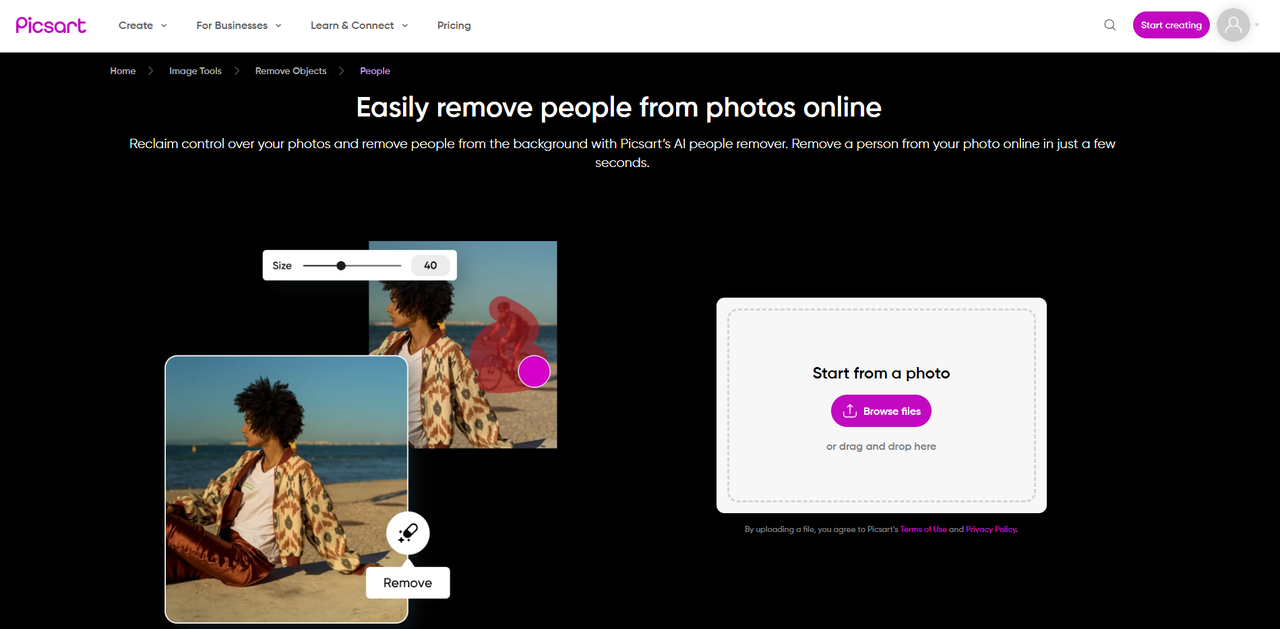Image resolution: width=1280 pixels, height=629 pixels.
Task: Select the People breadcrumb
Action: pyautogui.click(x=375, y=71)
